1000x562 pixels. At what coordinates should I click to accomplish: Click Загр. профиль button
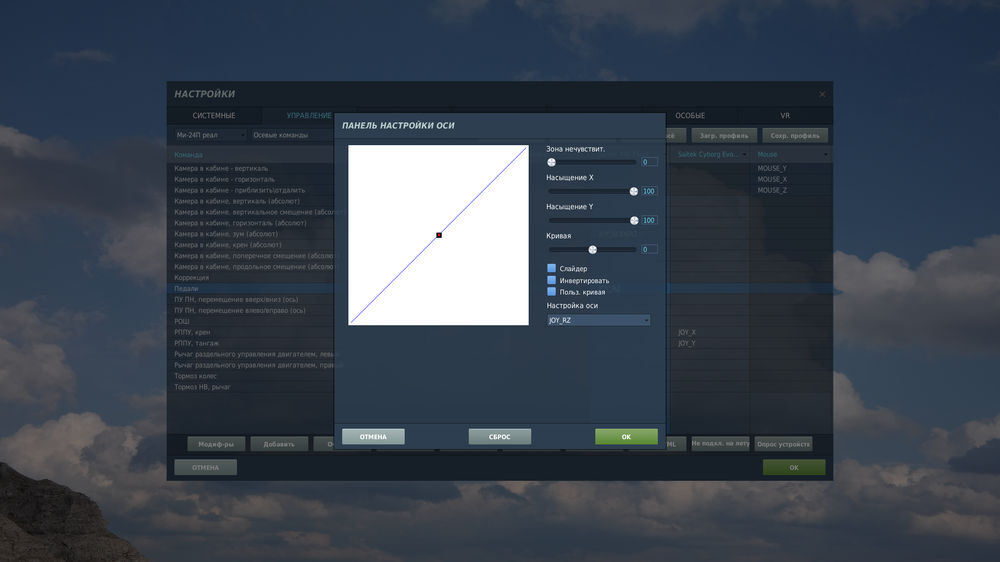[724, 135]
